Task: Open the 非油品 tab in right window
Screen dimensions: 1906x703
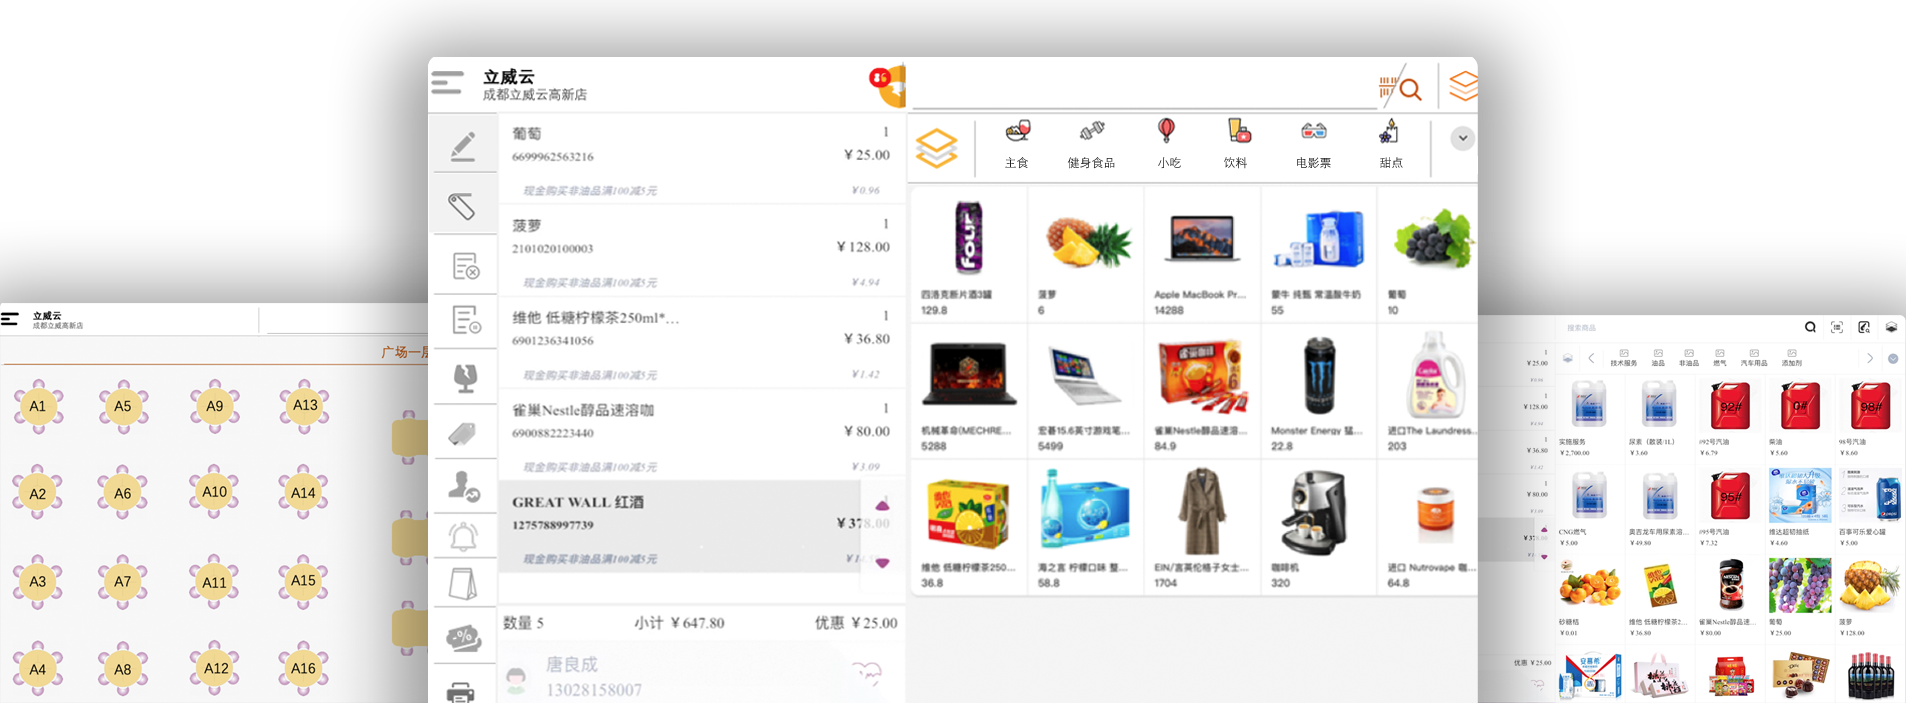Action: pyautogui.click(x=1689, y=358)
